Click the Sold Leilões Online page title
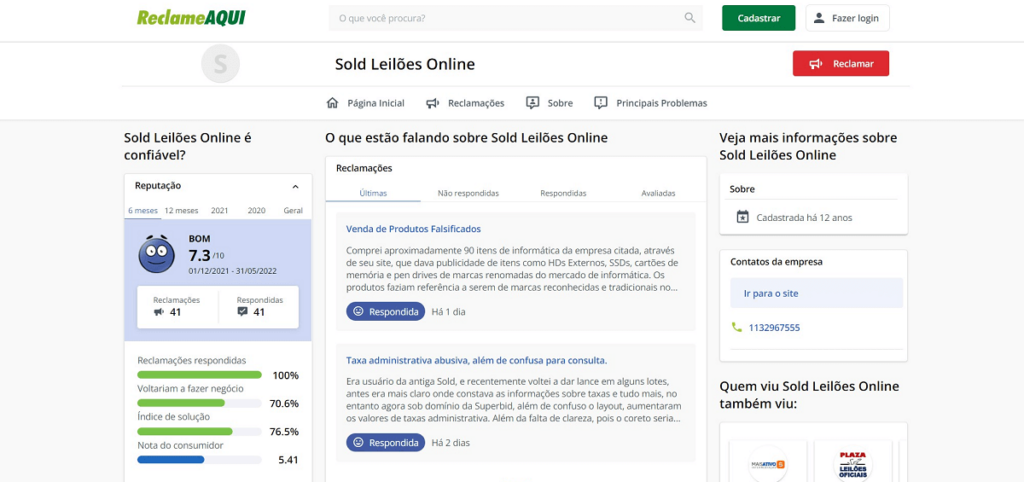The height and width of the screenshot is (482, 1024). pyautogui.click(x=405, y=64)
